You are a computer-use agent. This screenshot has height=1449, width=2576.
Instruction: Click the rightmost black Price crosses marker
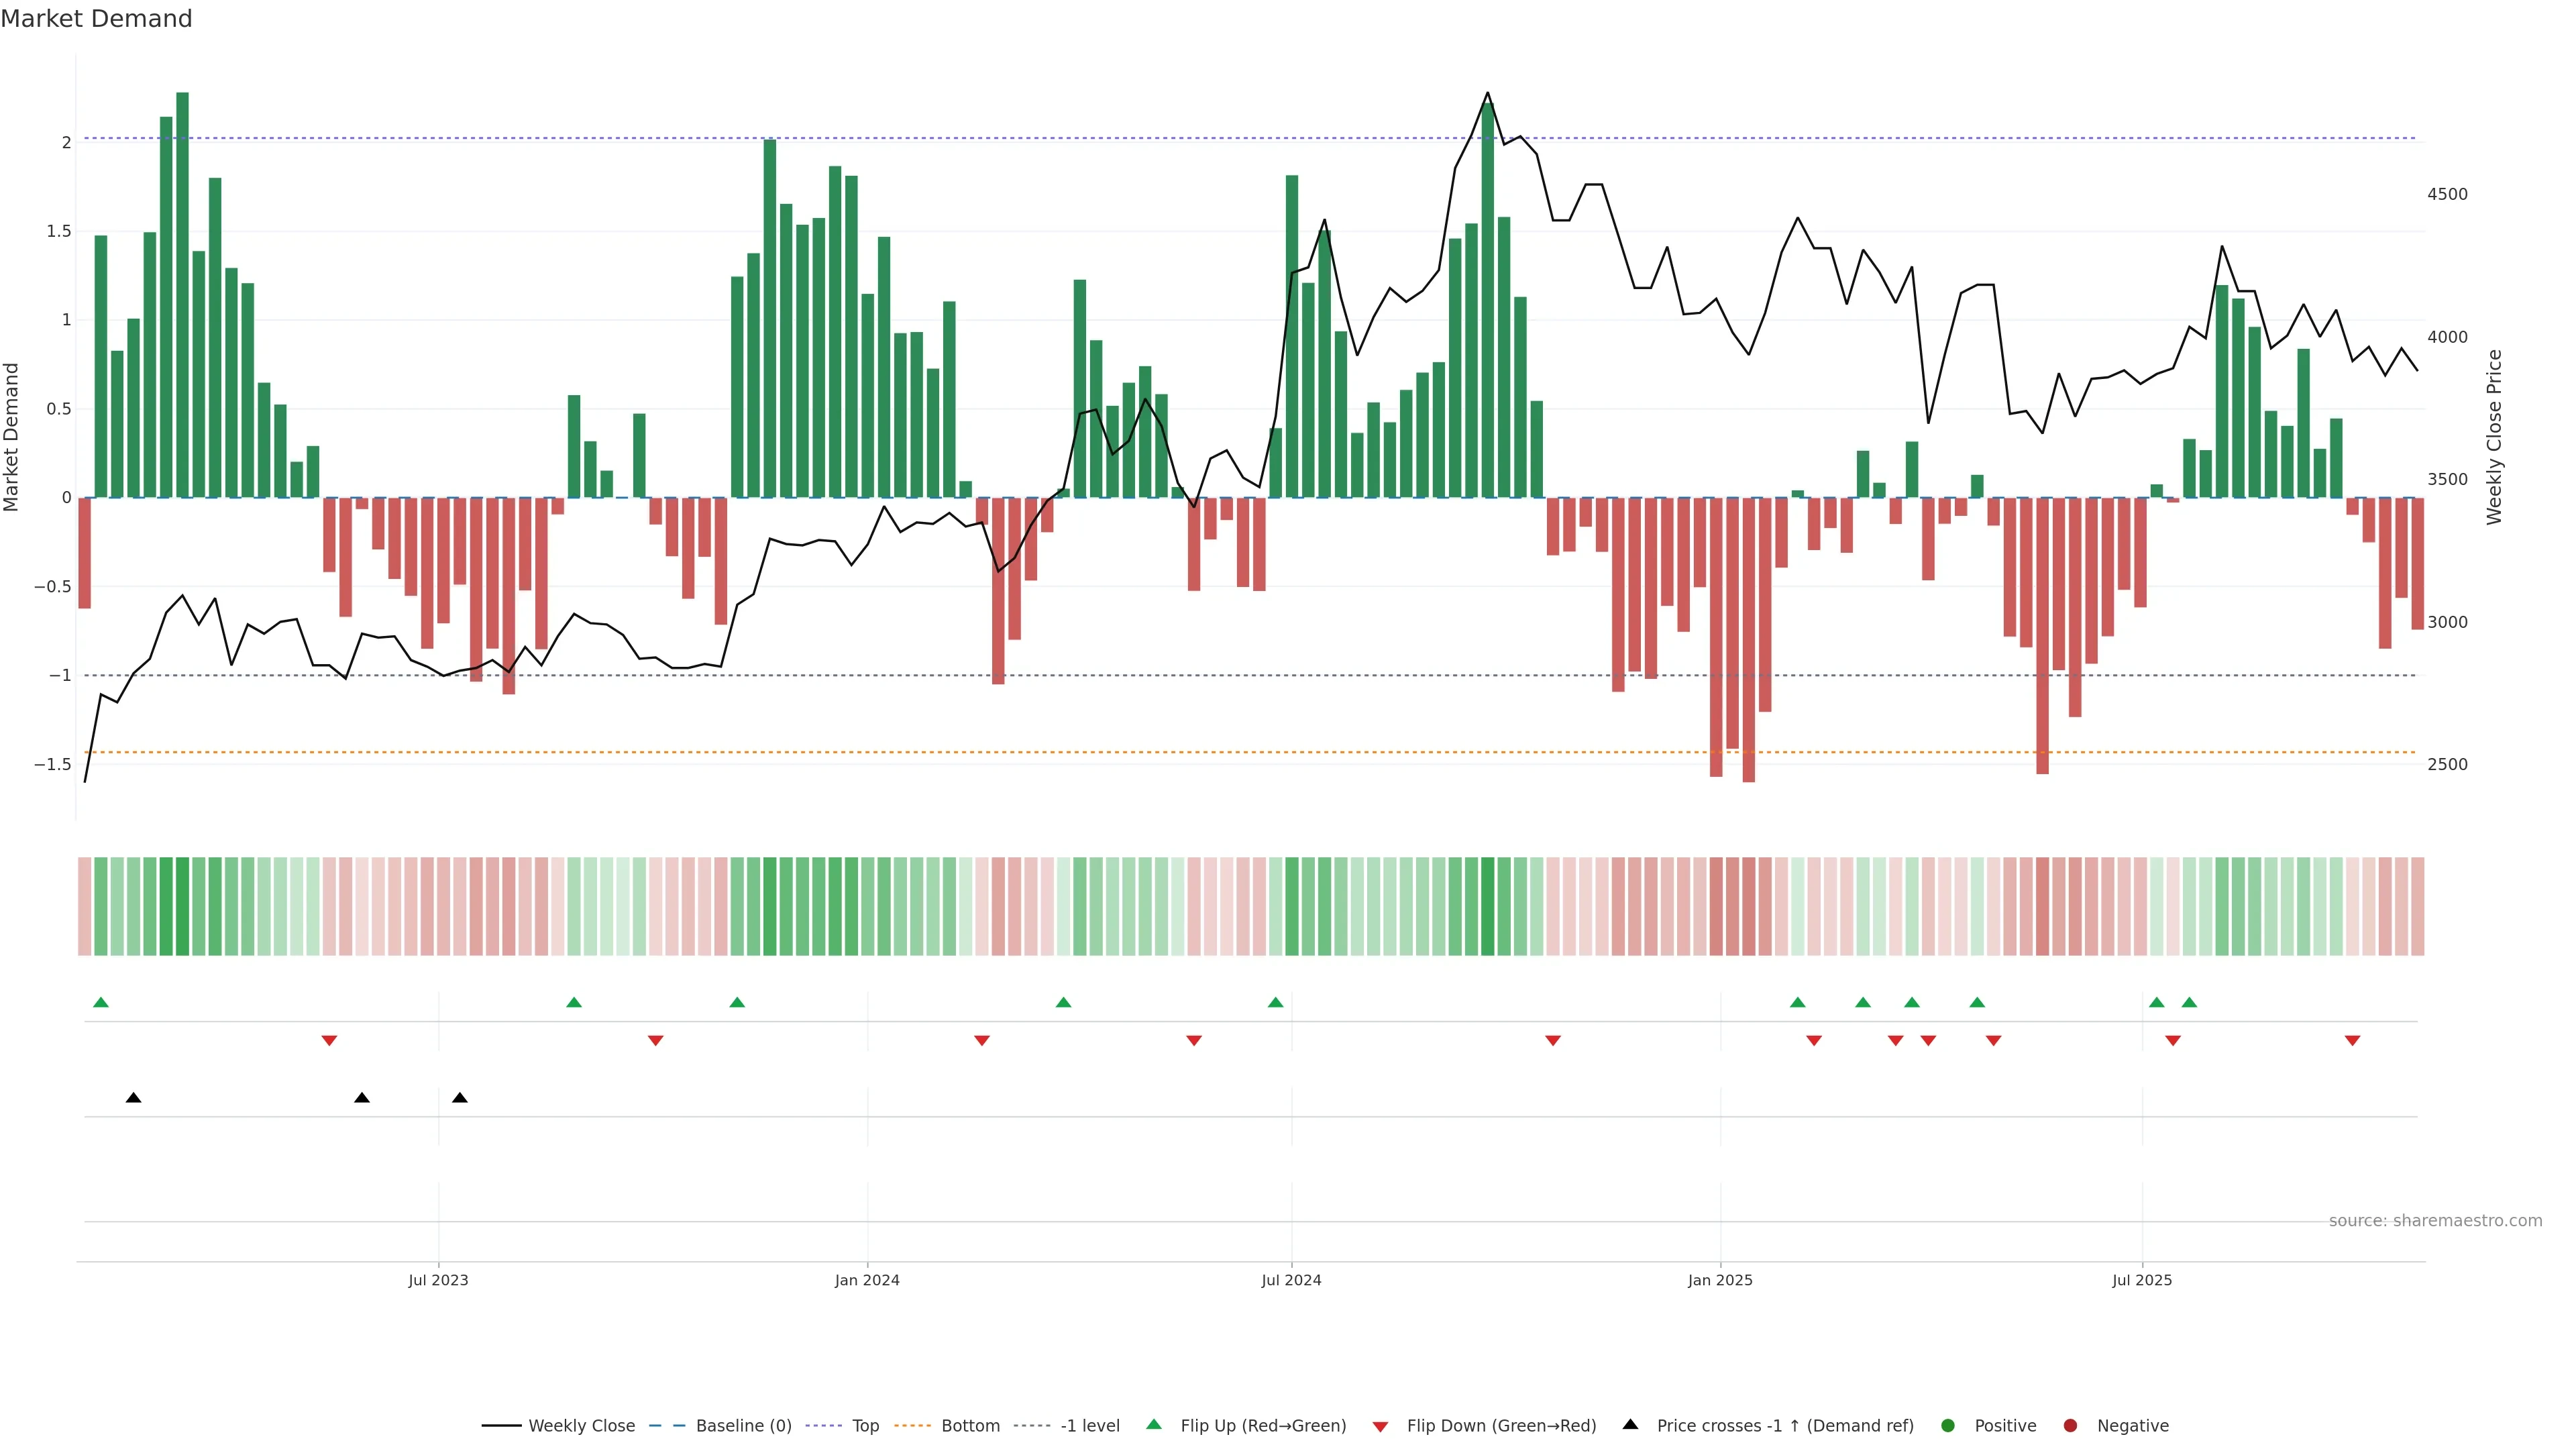pos(459,1098)
